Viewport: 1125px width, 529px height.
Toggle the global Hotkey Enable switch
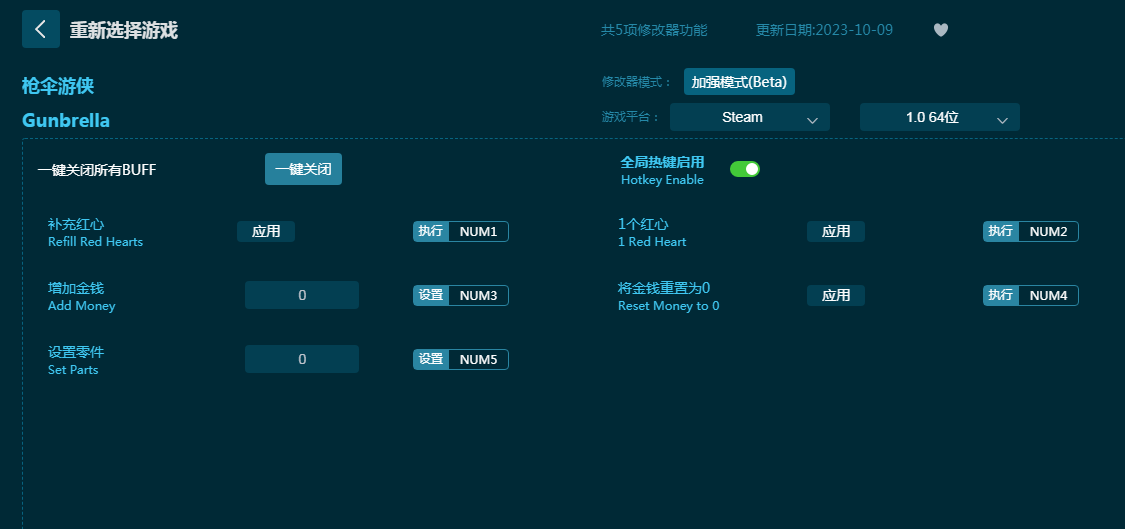pyautogui.click(x=745, y=169)
